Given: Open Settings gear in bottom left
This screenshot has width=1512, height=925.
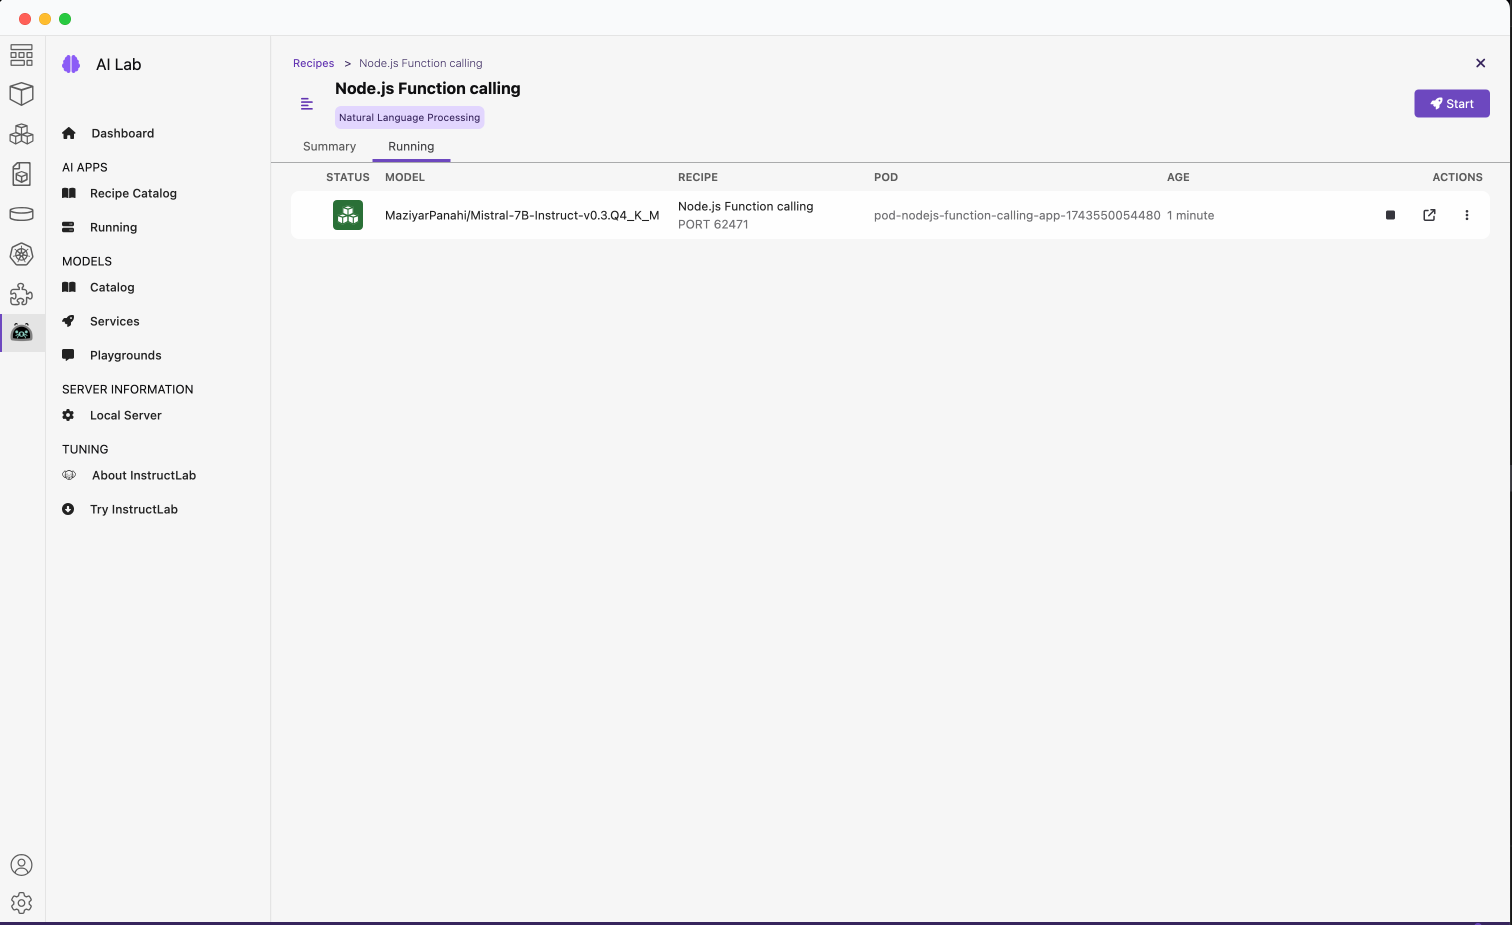Looking at the screenshot, I should click(22, 903).
